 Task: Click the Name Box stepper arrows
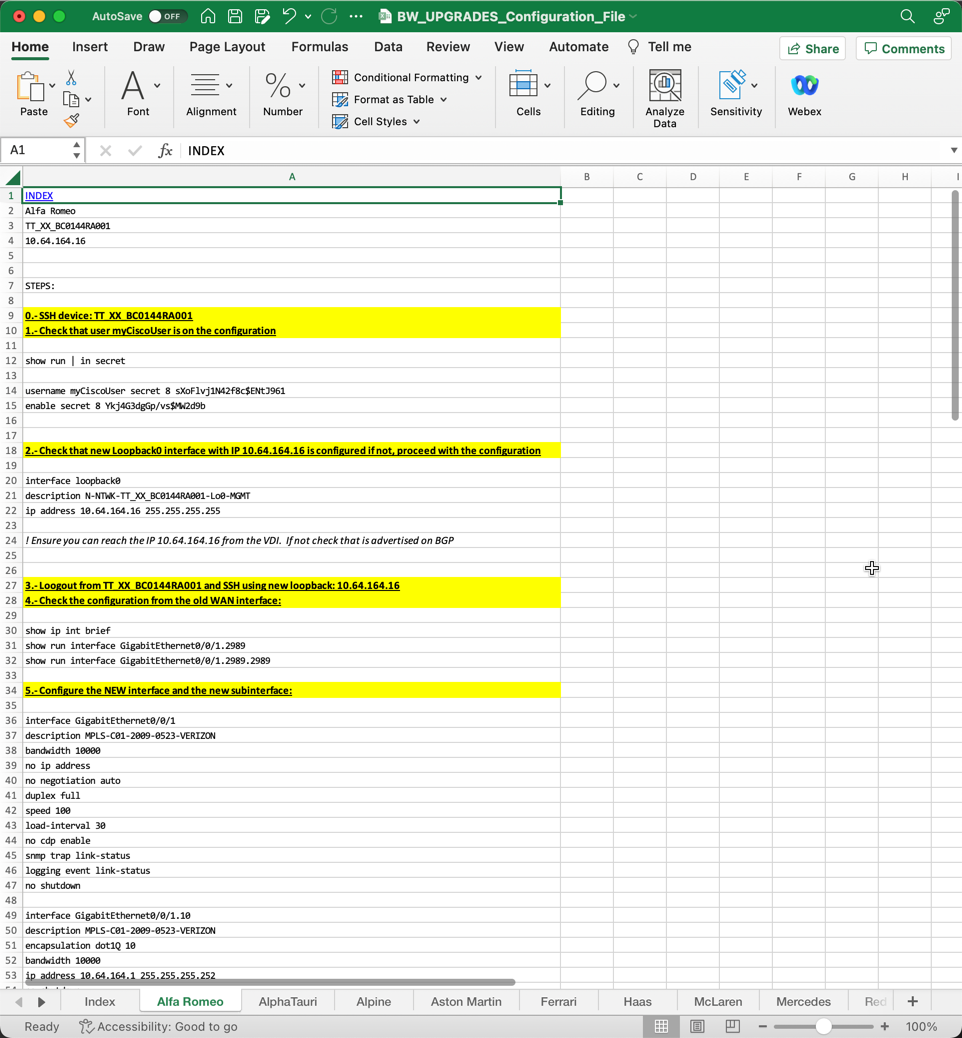click(x=77, y=150)
